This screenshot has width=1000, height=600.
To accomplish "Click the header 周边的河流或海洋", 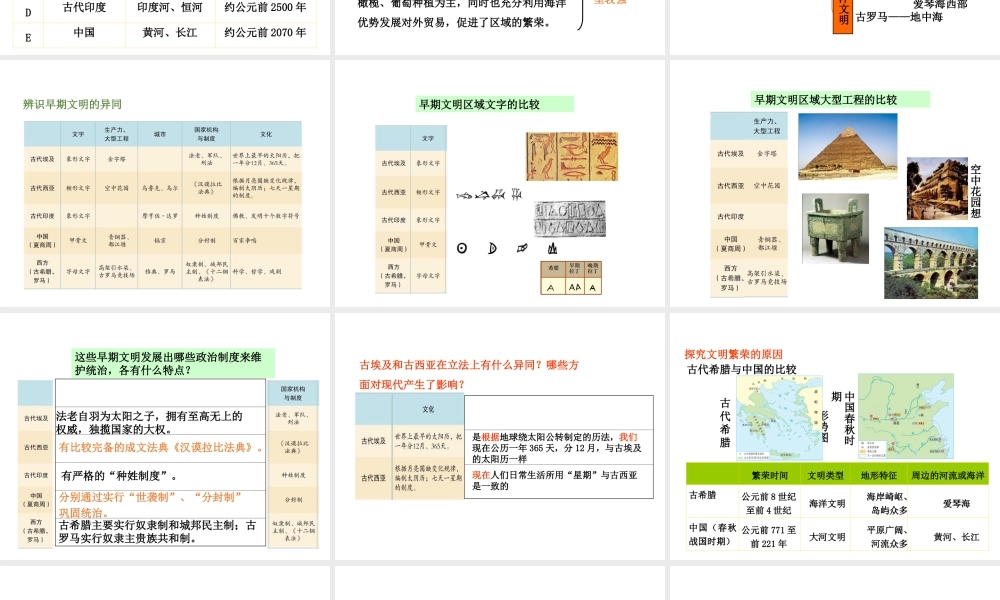I will 947,475.
